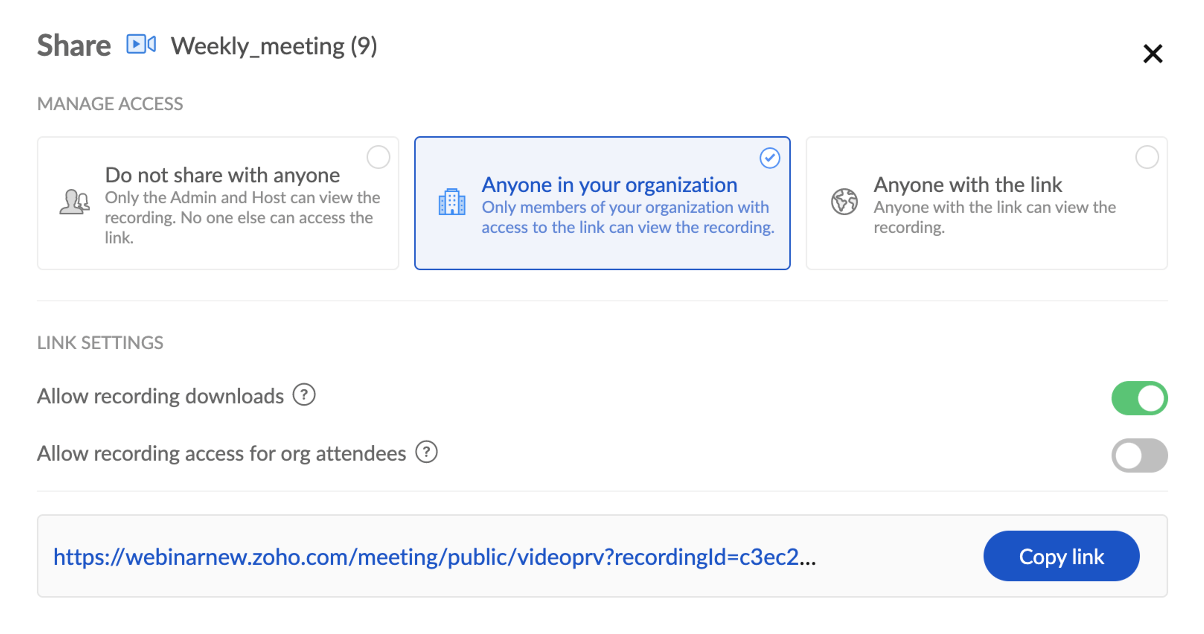Close the Share dialog
This screenshot has height=634, width=1204.
[x=1153, y=54]
